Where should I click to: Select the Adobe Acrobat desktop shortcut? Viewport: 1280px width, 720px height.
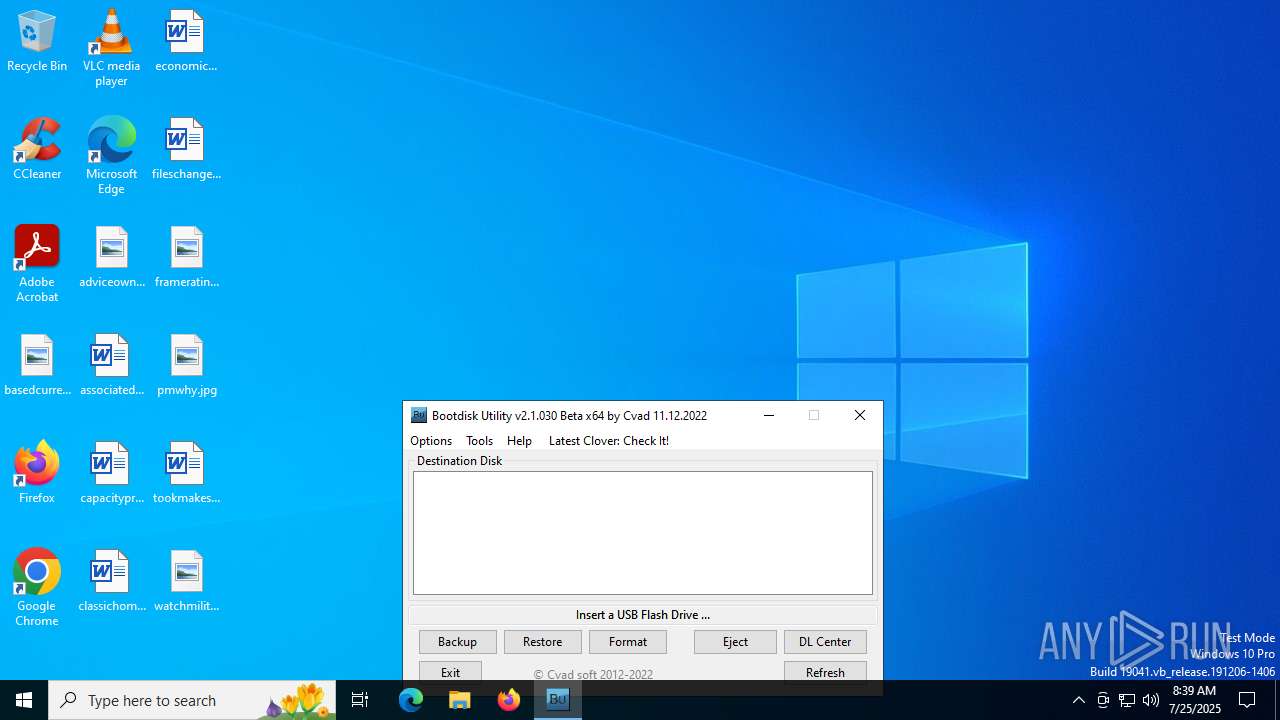(37, 263)
